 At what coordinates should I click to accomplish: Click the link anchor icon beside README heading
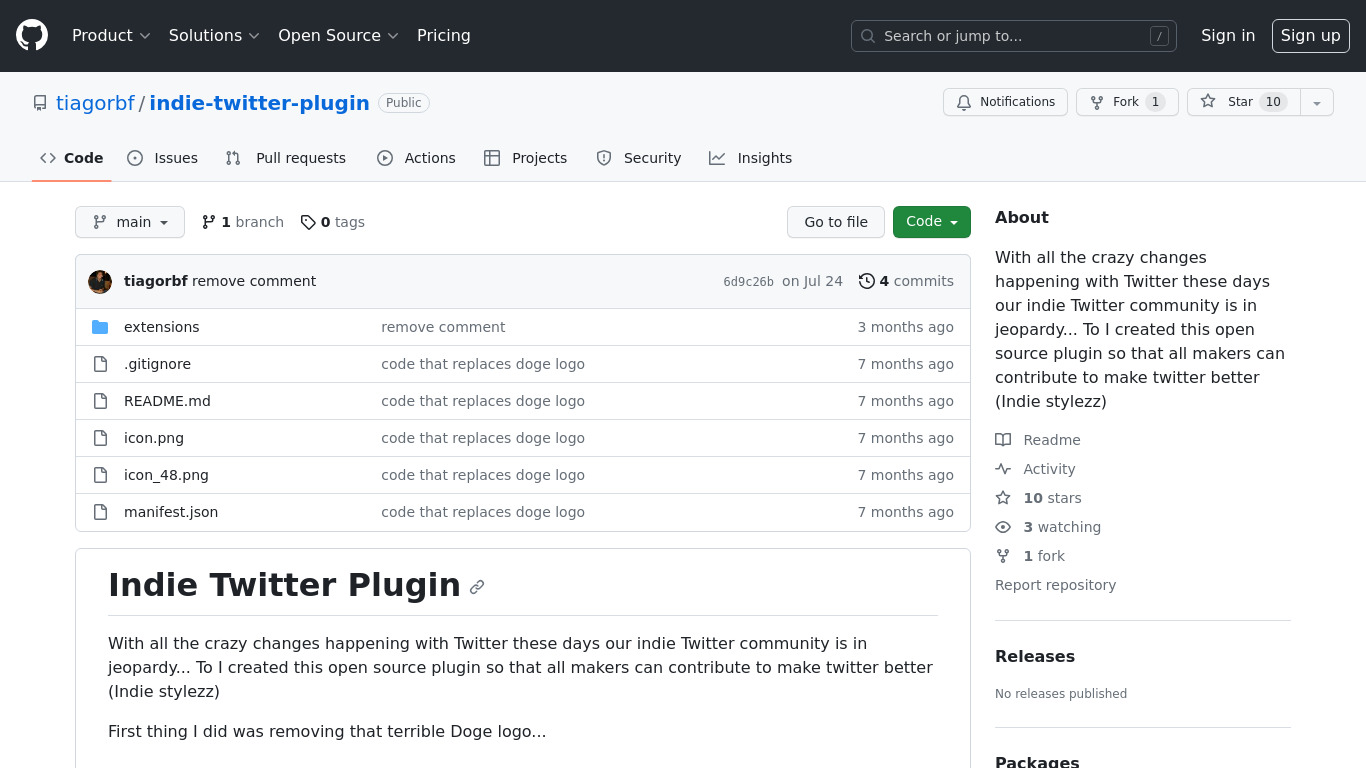(x=477, y=587)
